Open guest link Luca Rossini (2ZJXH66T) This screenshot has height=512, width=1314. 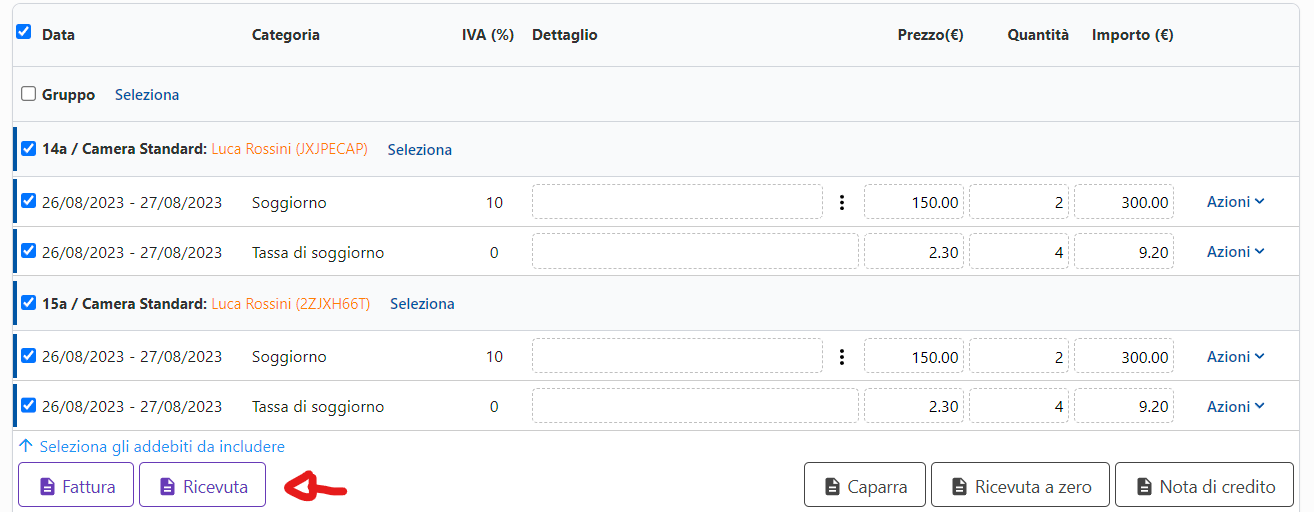pos(291,304)
